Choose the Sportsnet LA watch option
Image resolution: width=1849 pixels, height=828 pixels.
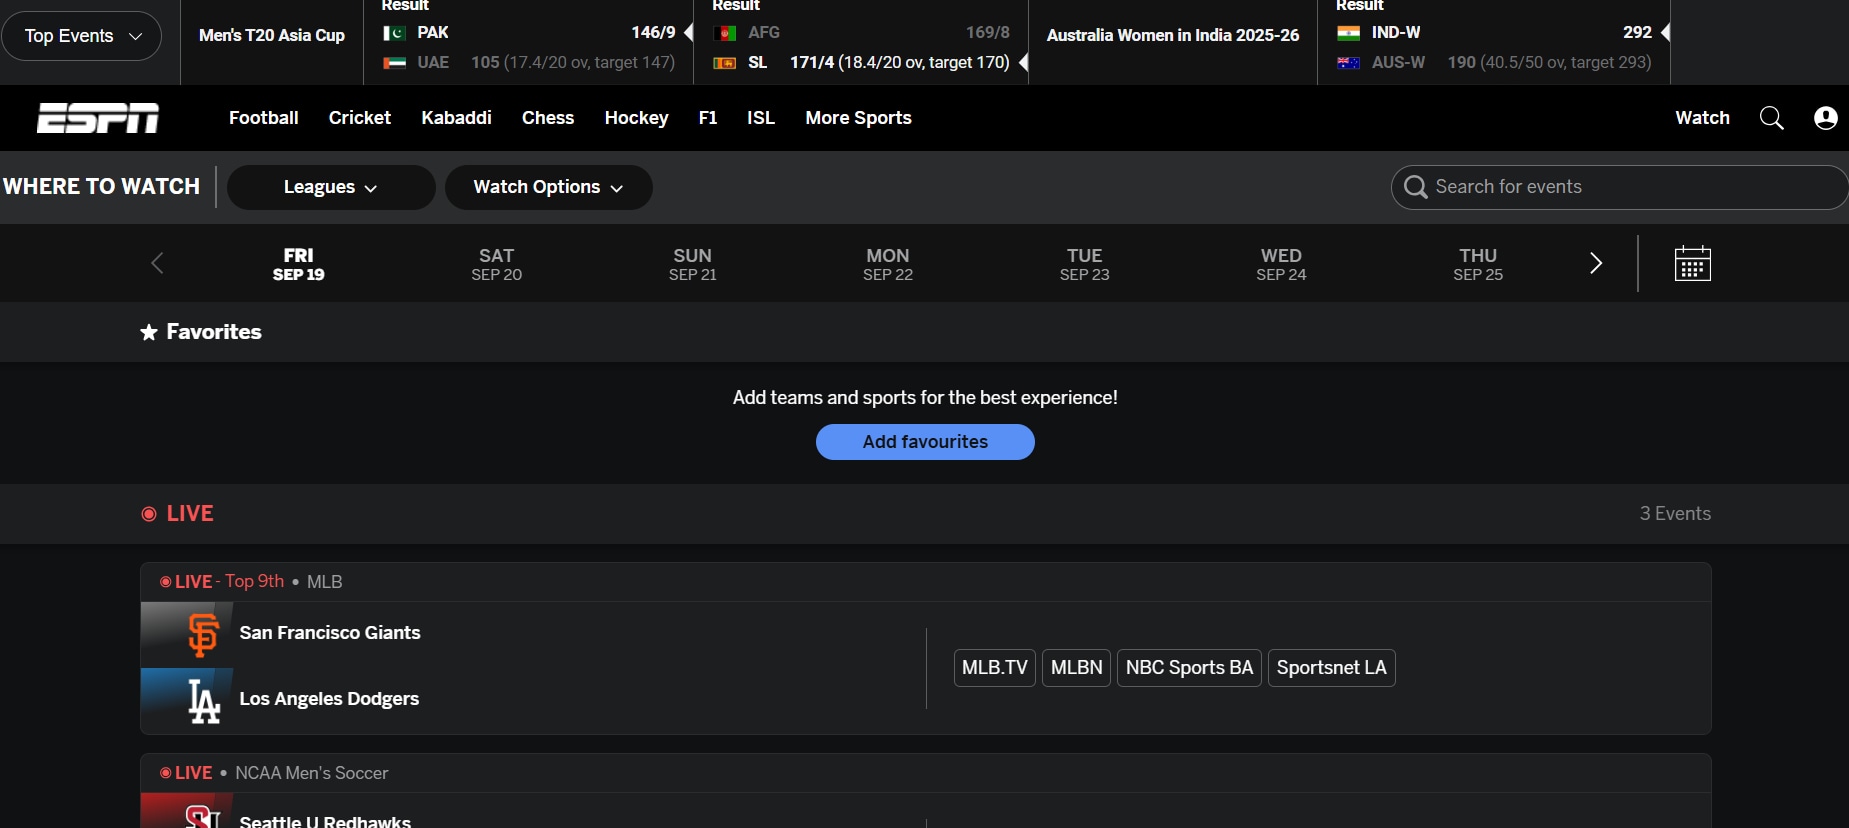1332,668
